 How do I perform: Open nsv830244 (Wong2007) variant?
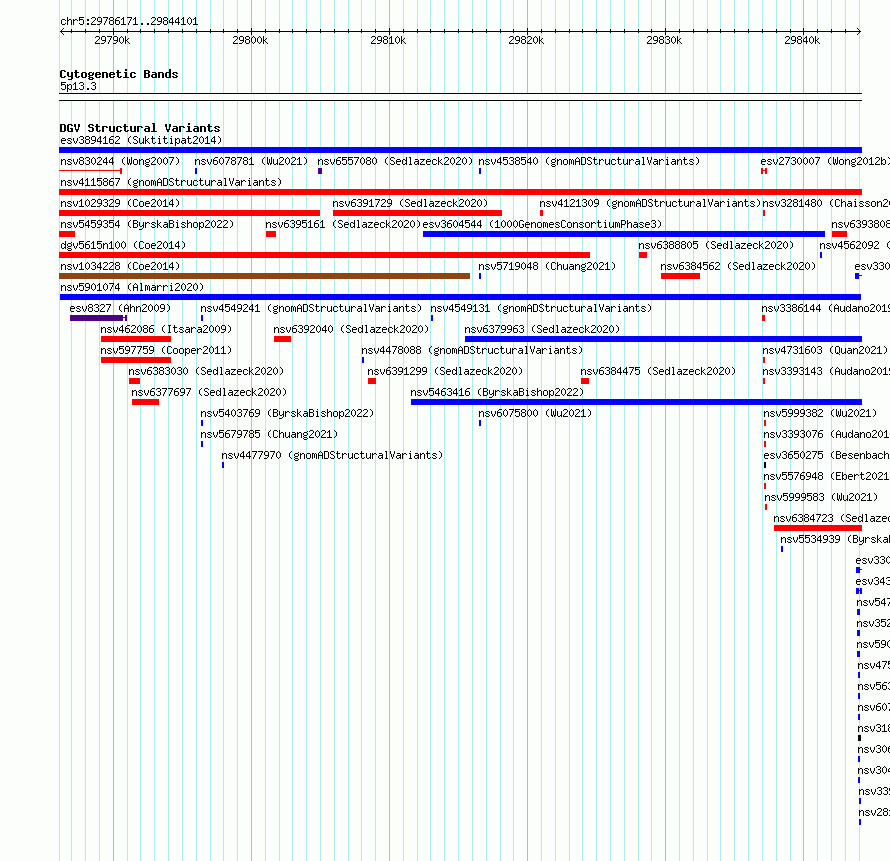[x=120, y=161]
